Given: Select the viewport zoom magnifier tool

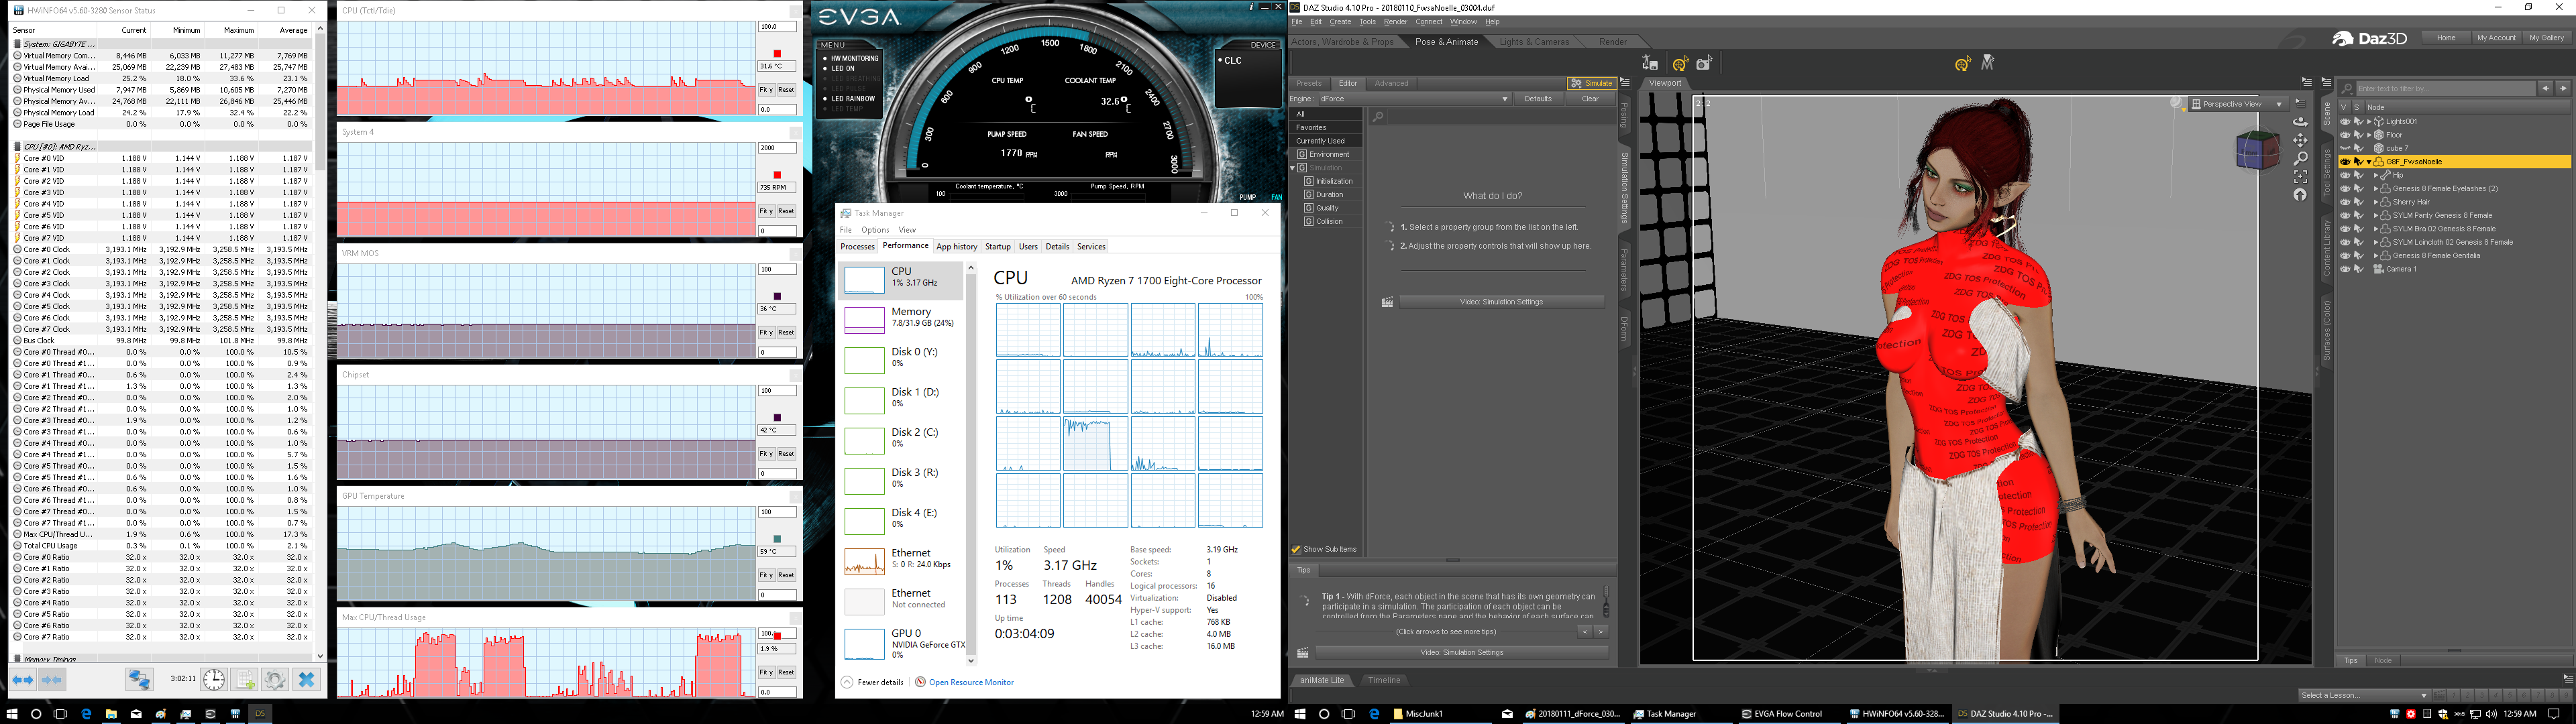Looking at the screenshot, I should pos(2300,158).
